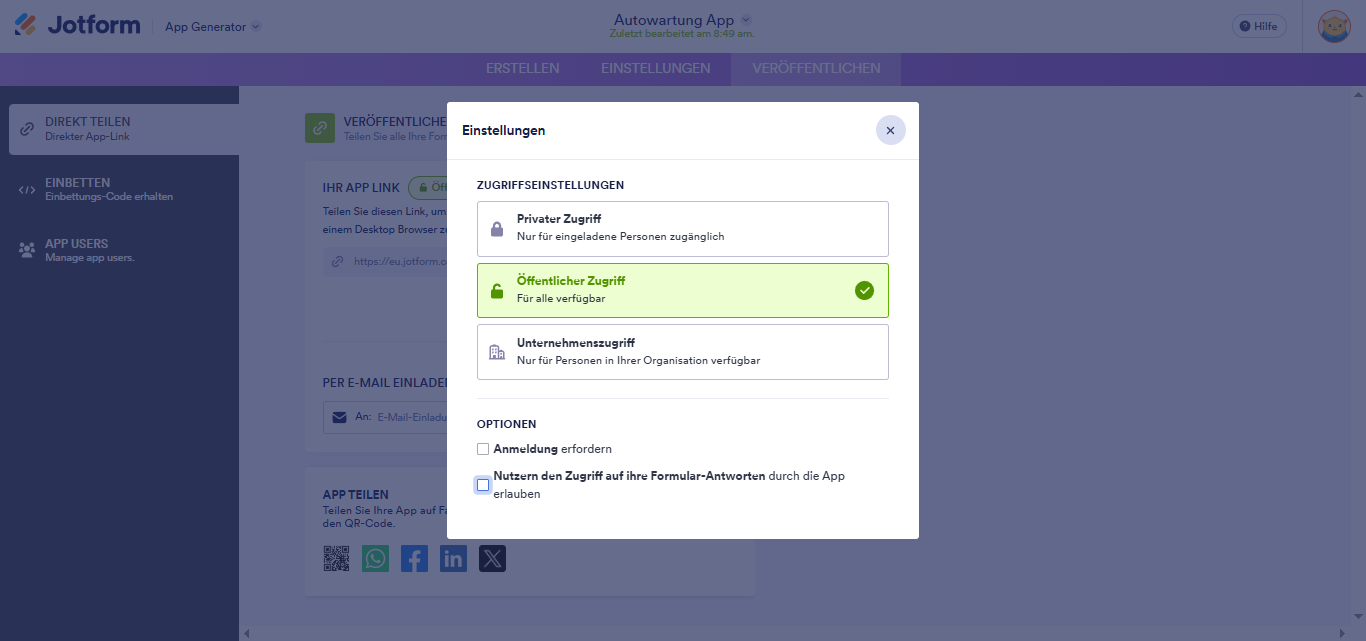The image size is (1366, 641).
Task: Close the Einstellungen dialog
Action: pyautogui.click(x=890, y=130)
